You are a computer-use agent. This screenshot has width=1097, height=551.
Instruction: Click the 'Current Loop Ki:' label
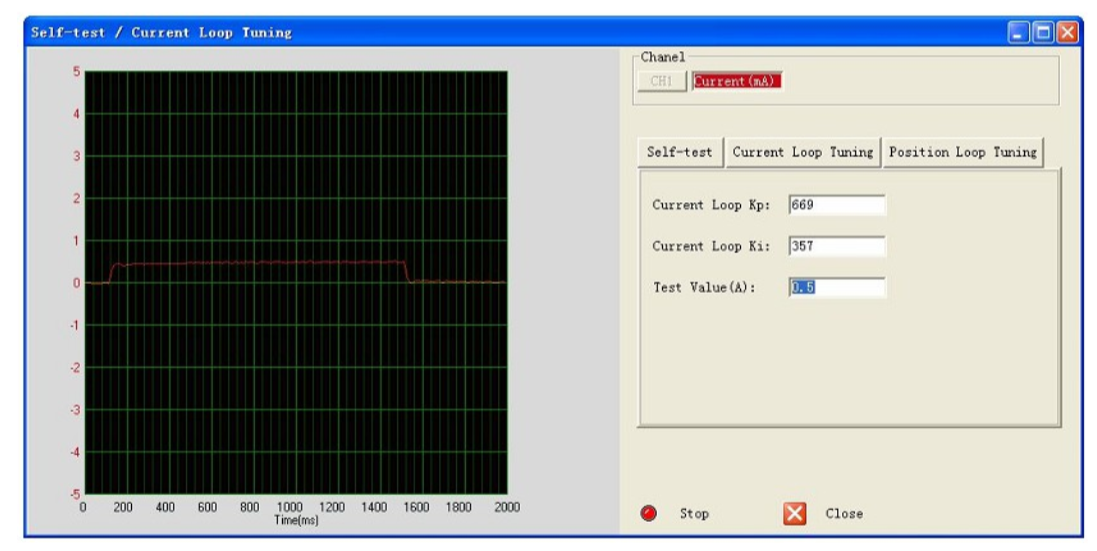711,246
